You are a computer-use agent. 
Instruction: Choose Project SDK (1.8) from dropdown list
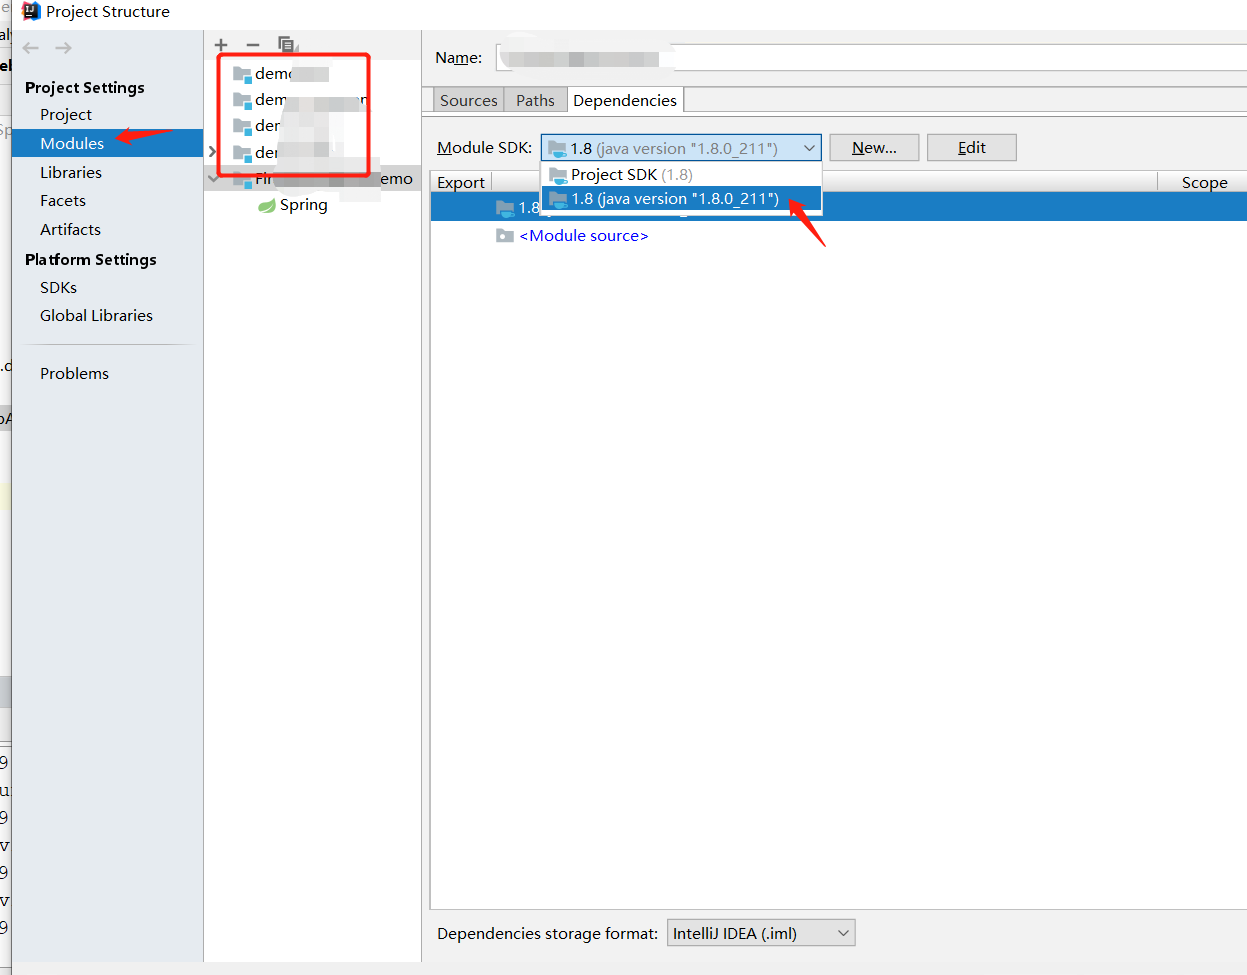[681, 175]
